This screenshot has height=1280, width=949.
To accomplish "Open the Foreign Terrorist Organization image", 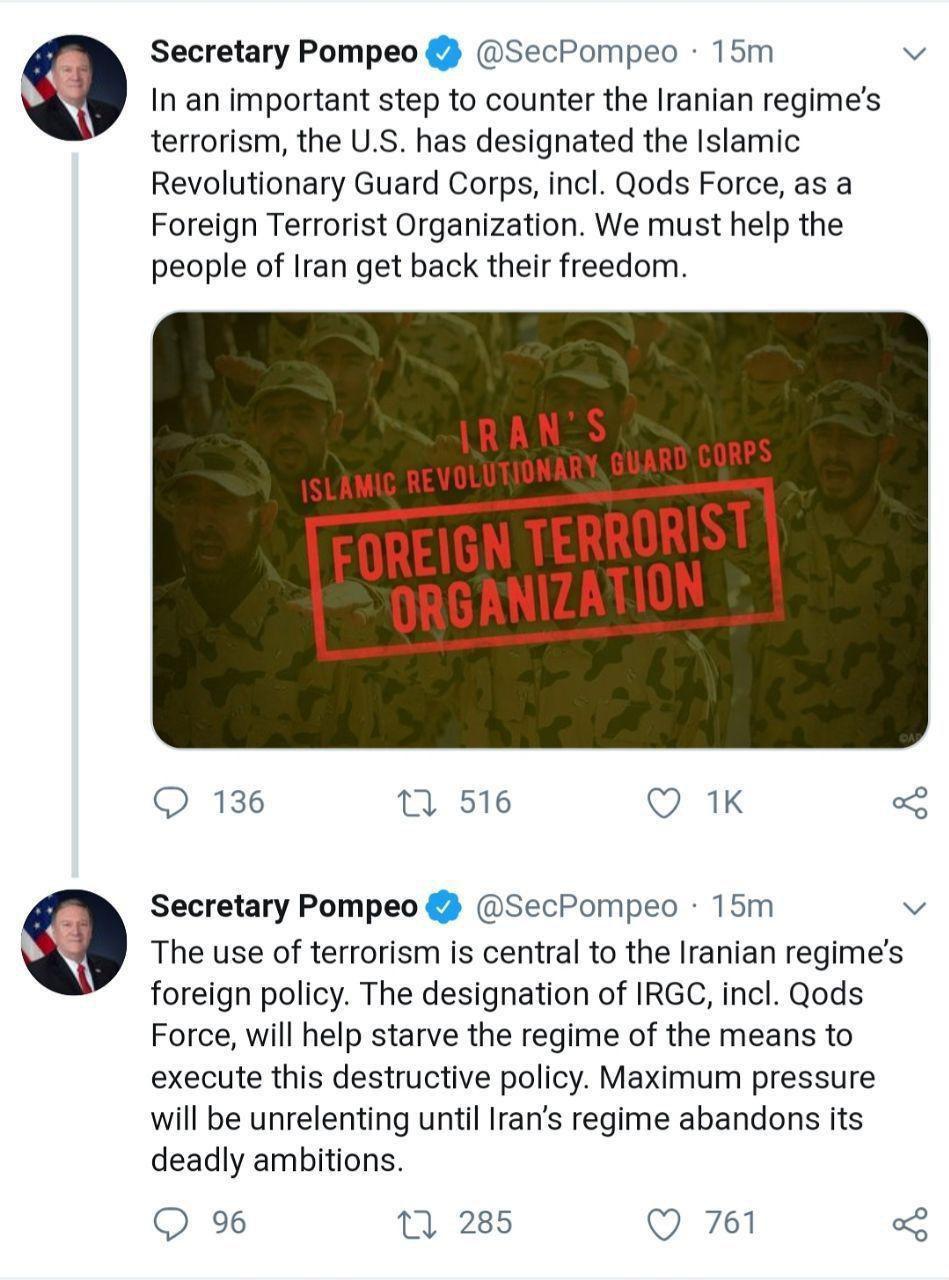I will coord(540,530).
